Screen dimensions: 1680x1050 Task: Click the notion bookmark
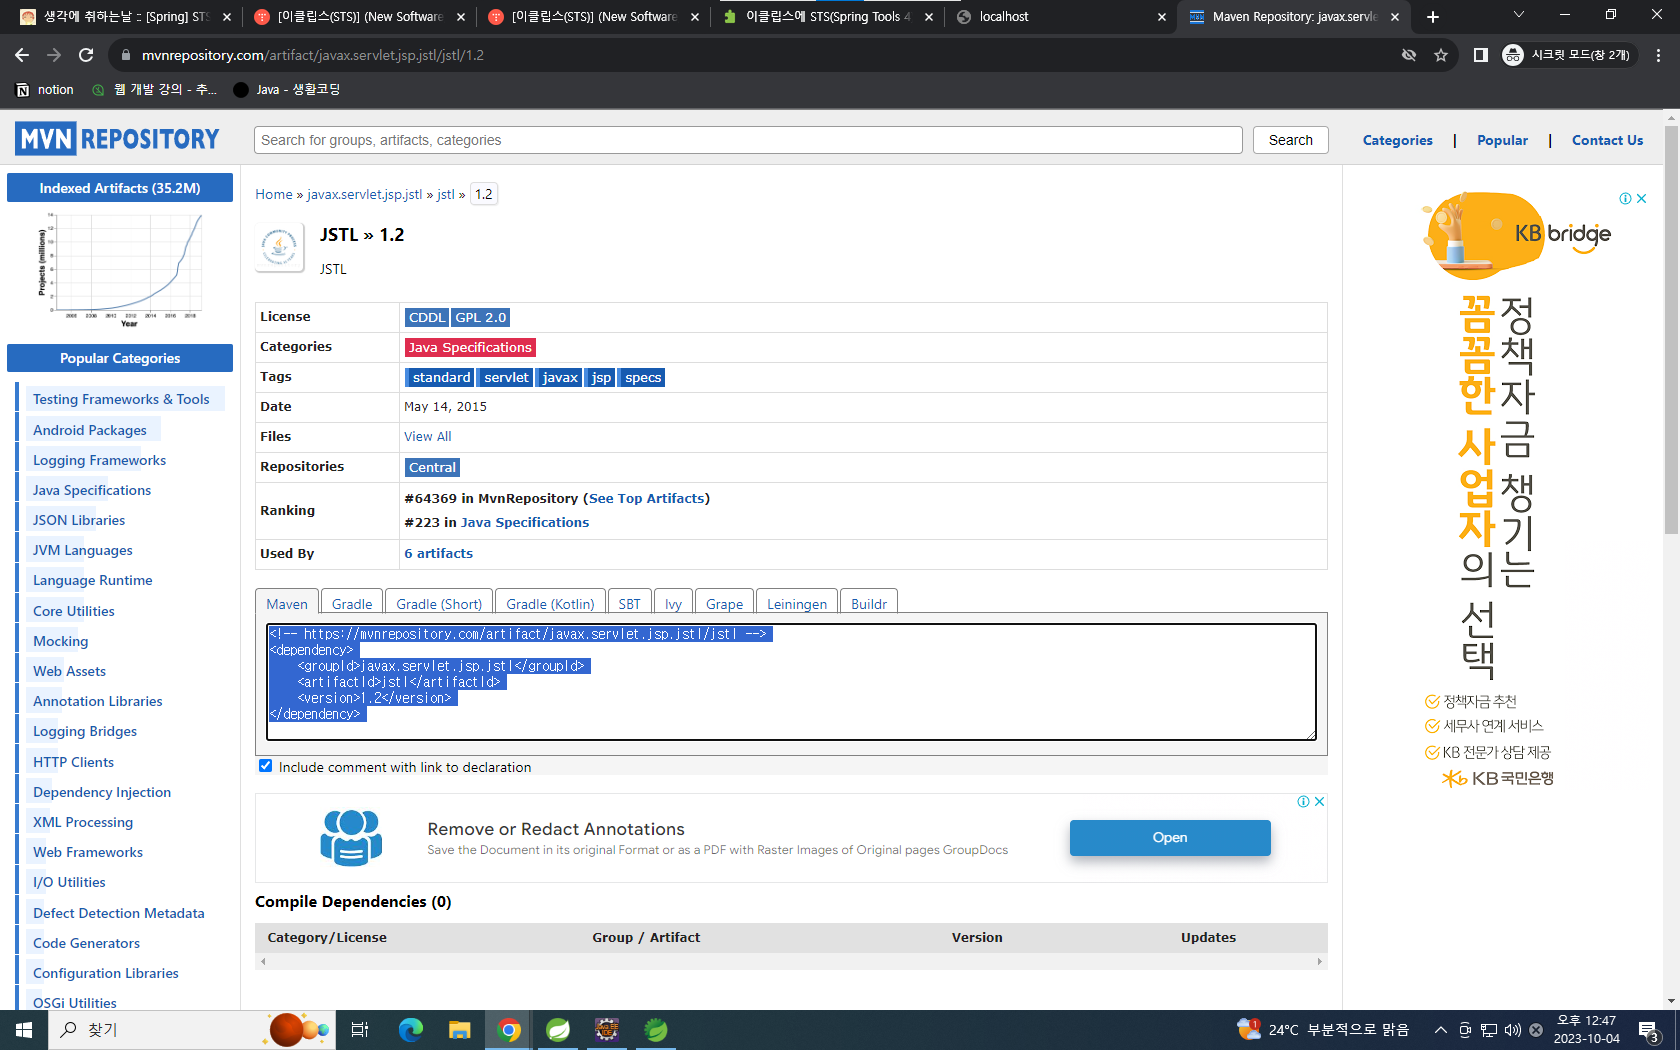(x=46, y=90)
